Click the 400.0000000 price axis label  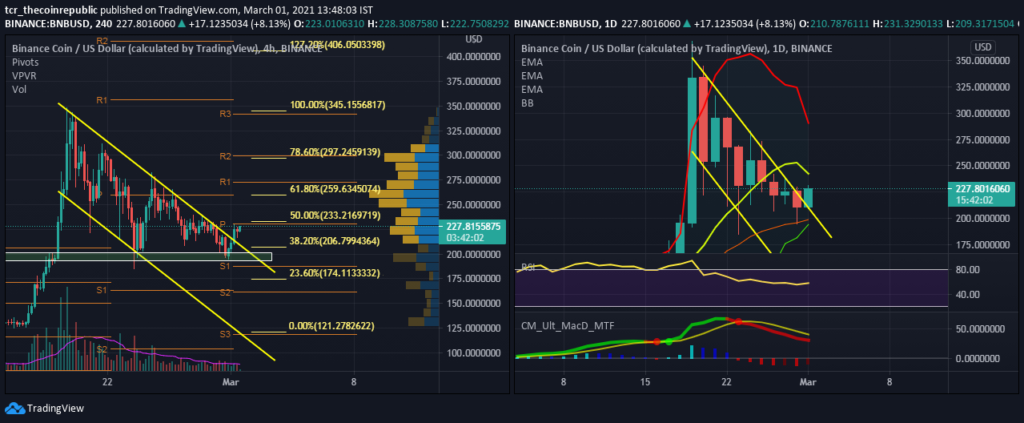[x=475, y=56]
